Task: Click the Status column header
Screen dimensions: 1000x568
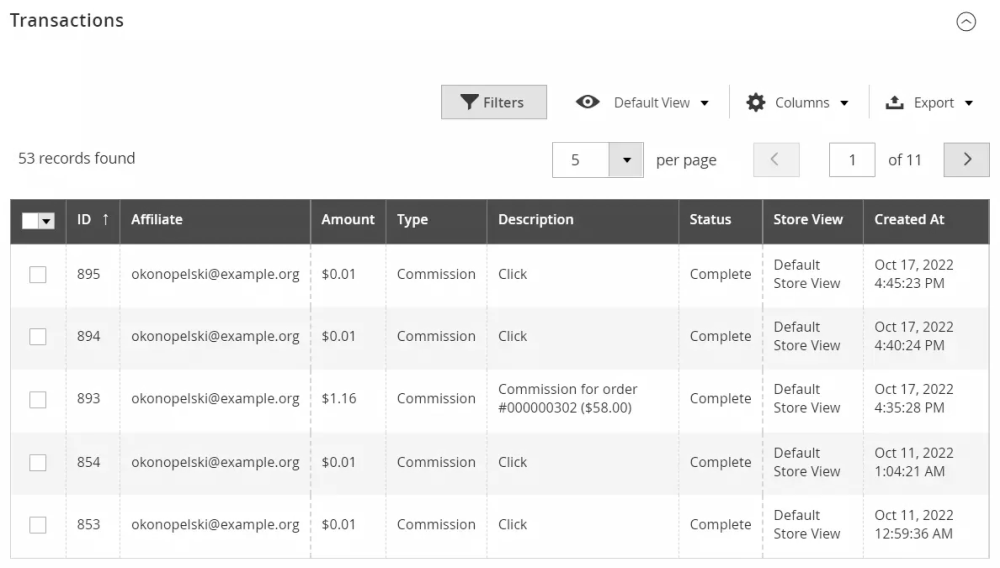Action: click(x=710, y=220)
